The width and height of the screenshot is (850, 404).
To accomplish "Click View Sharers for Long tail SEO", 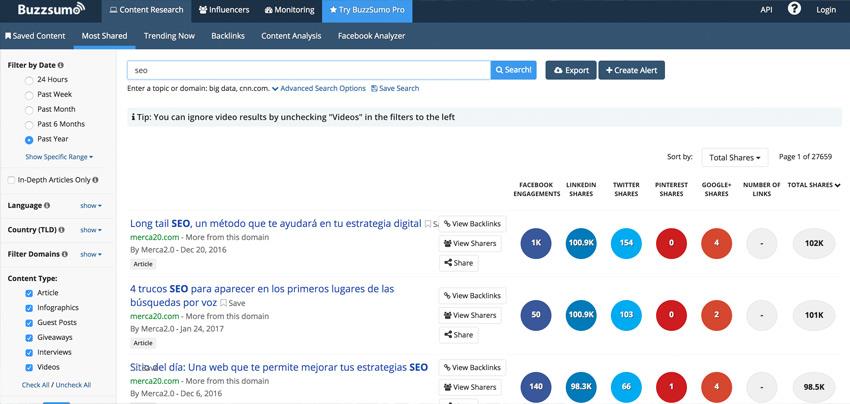I will [x=470, y=243].
